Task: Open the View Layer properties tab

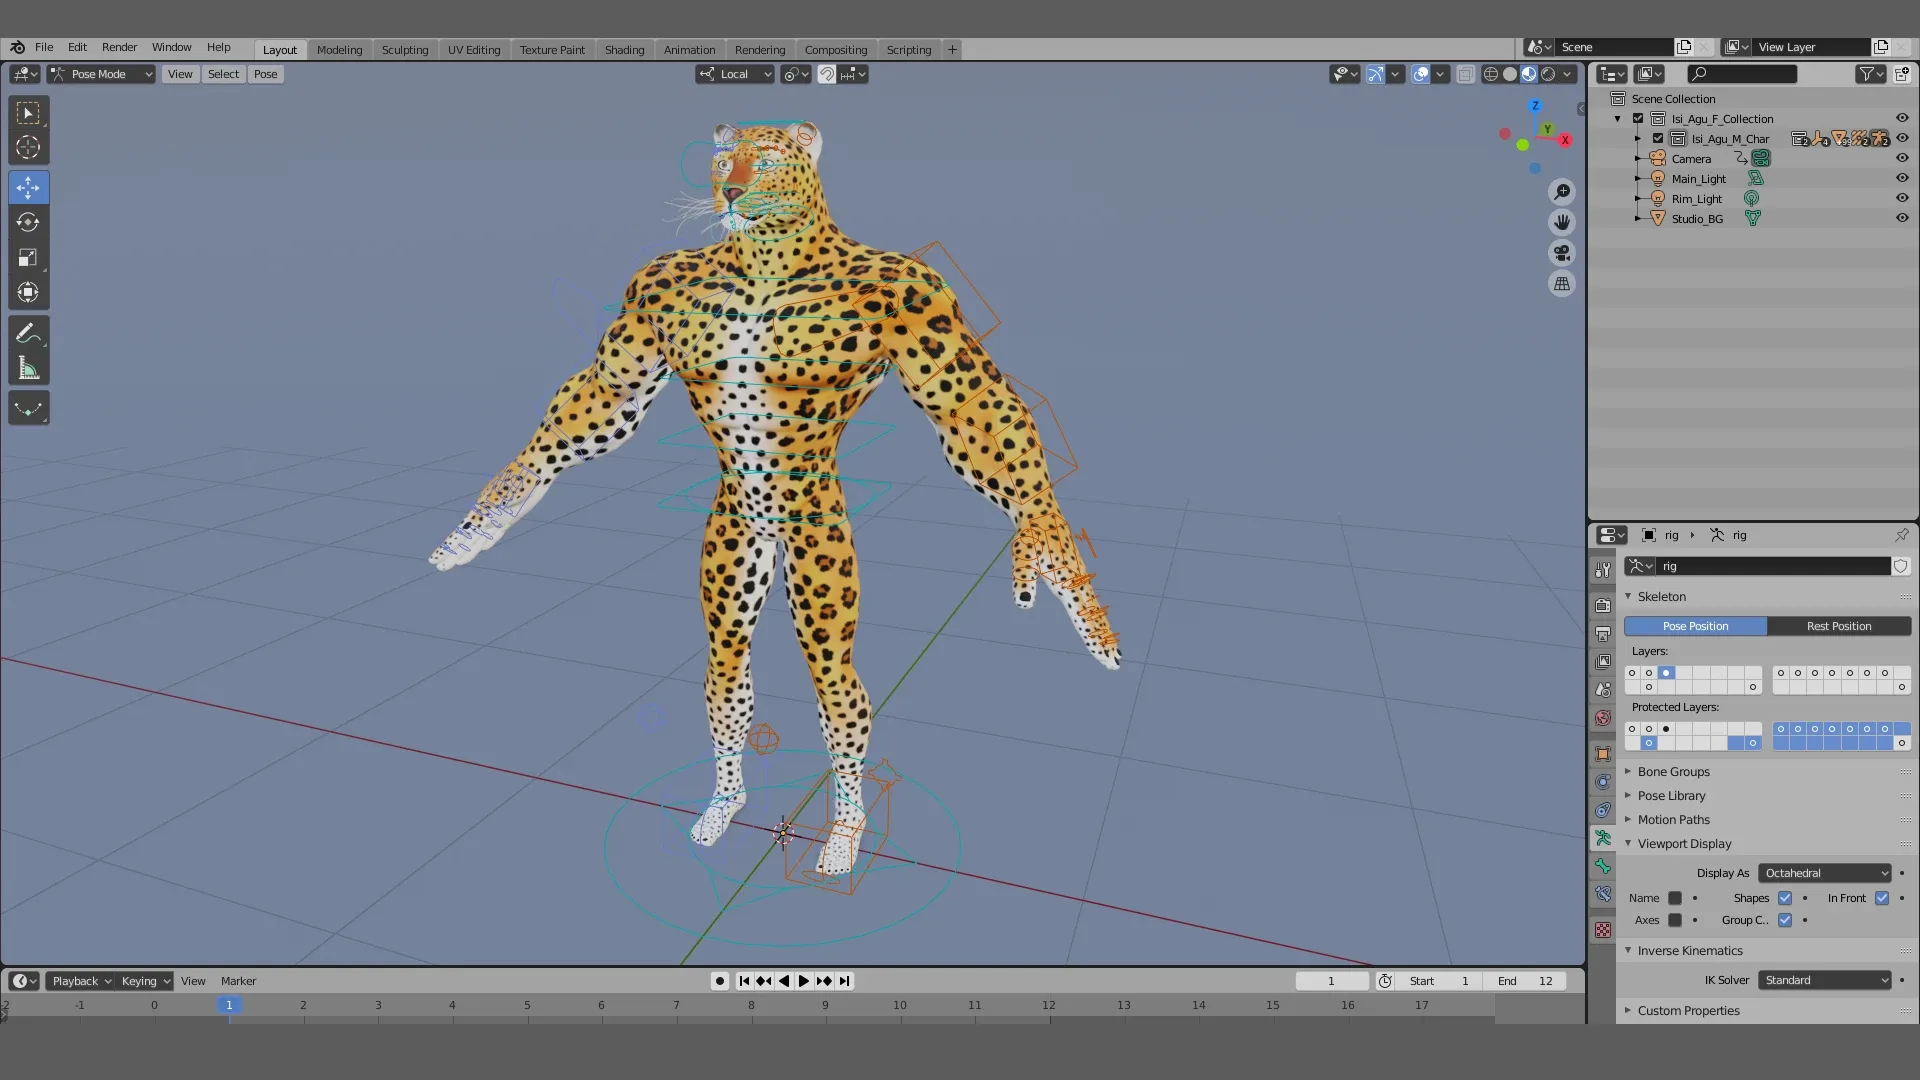Action: click(x=1603, y=661)
